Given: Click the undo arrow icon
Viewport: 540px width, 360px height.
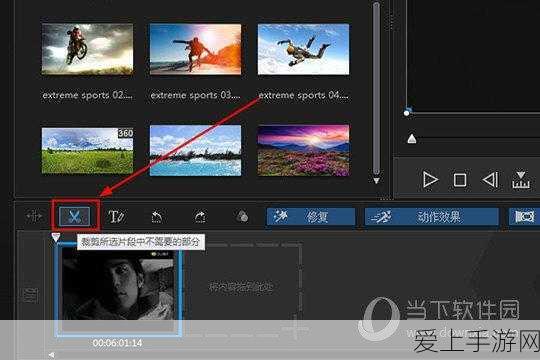Looking at the screenshot, I should pyautogui.click(x=157, y=217).
